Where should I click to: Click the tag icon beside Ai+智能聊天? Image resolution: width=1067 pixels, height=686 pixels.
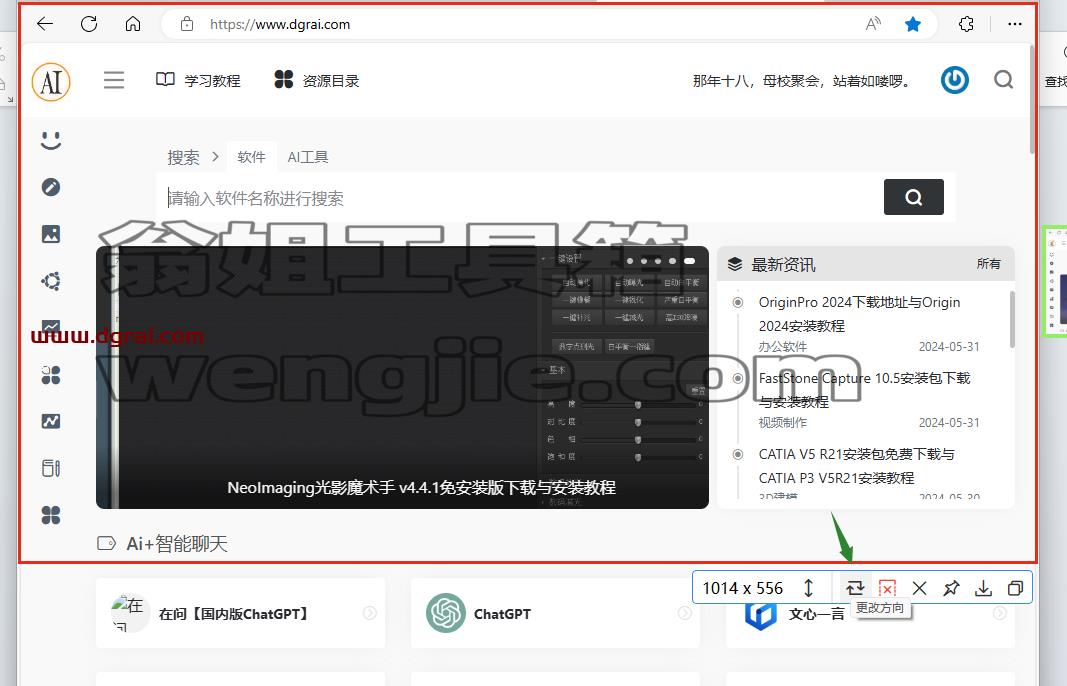click(x=106, y=543)
